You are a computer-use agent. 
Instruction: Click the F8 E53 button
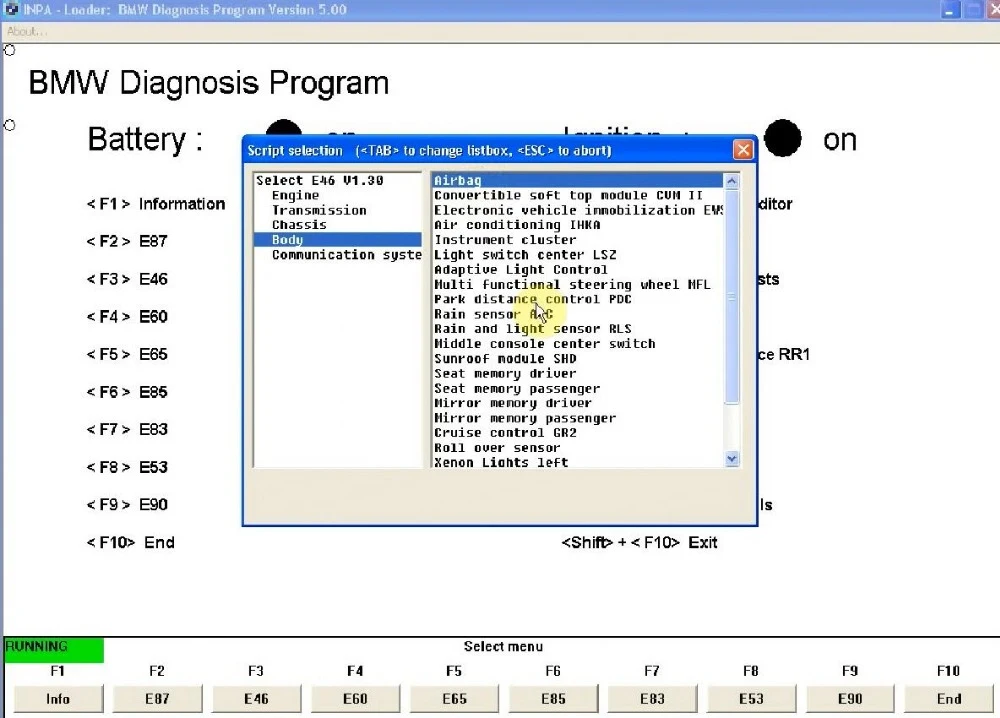coord(751,699)
